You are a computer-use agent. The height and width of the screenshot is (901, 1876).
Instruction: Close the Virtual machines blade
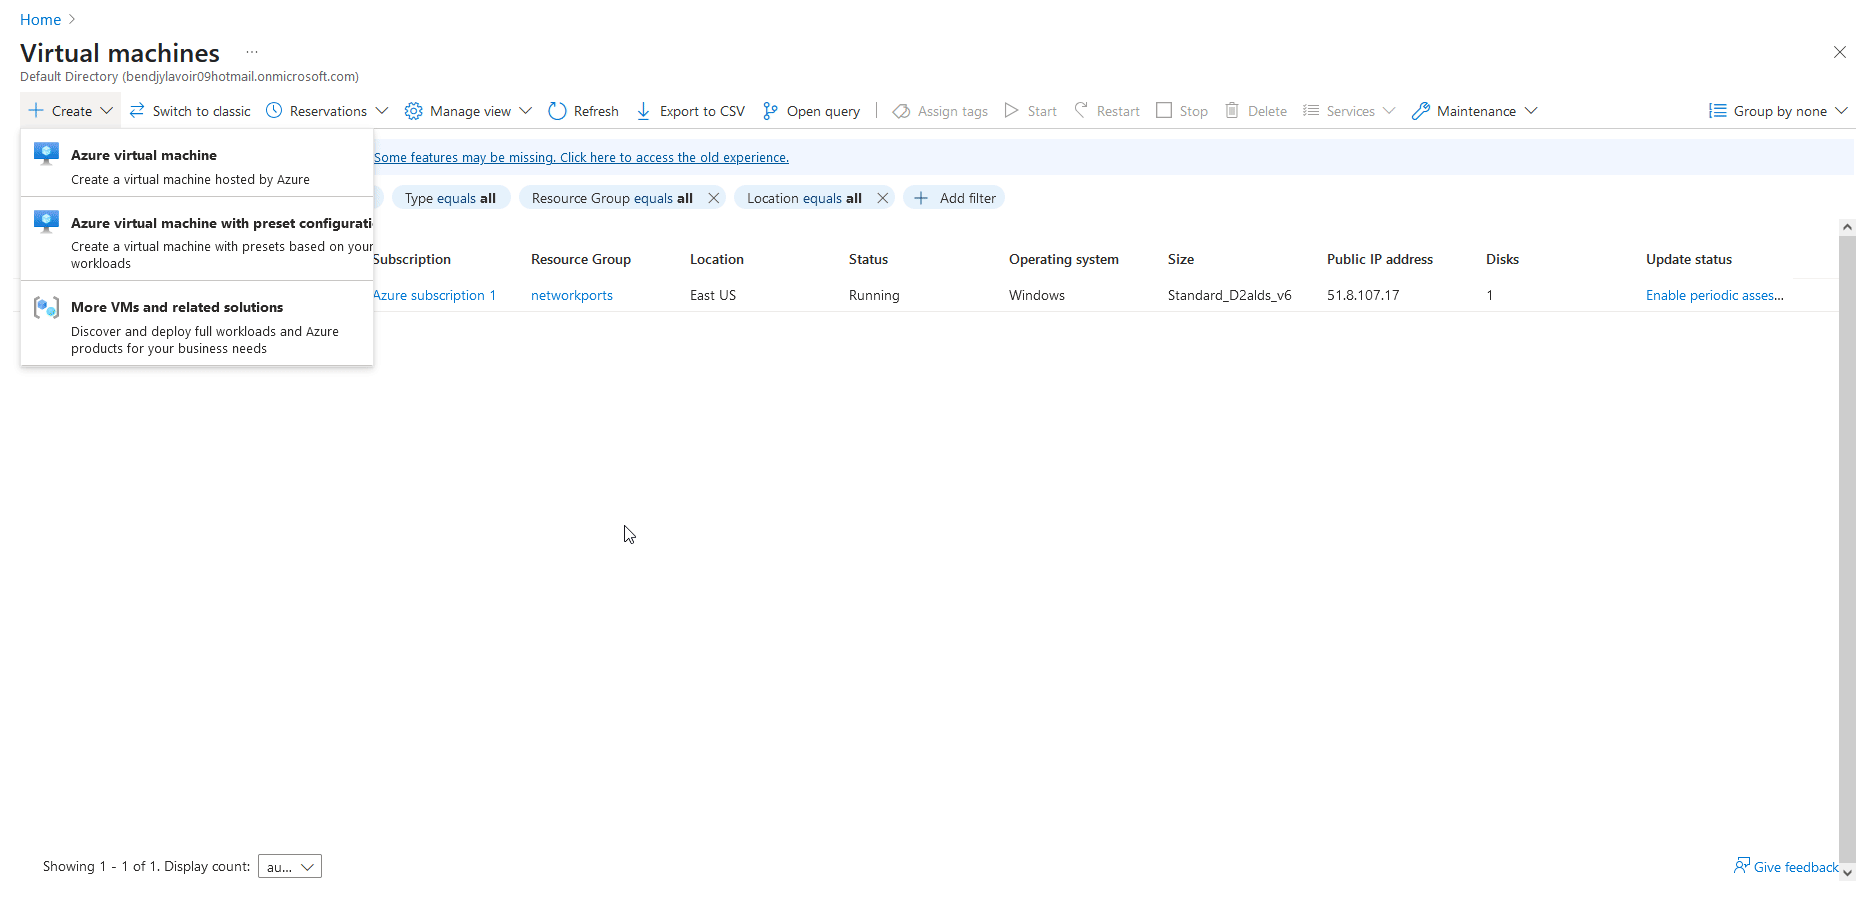click(x=1839, y=52)
